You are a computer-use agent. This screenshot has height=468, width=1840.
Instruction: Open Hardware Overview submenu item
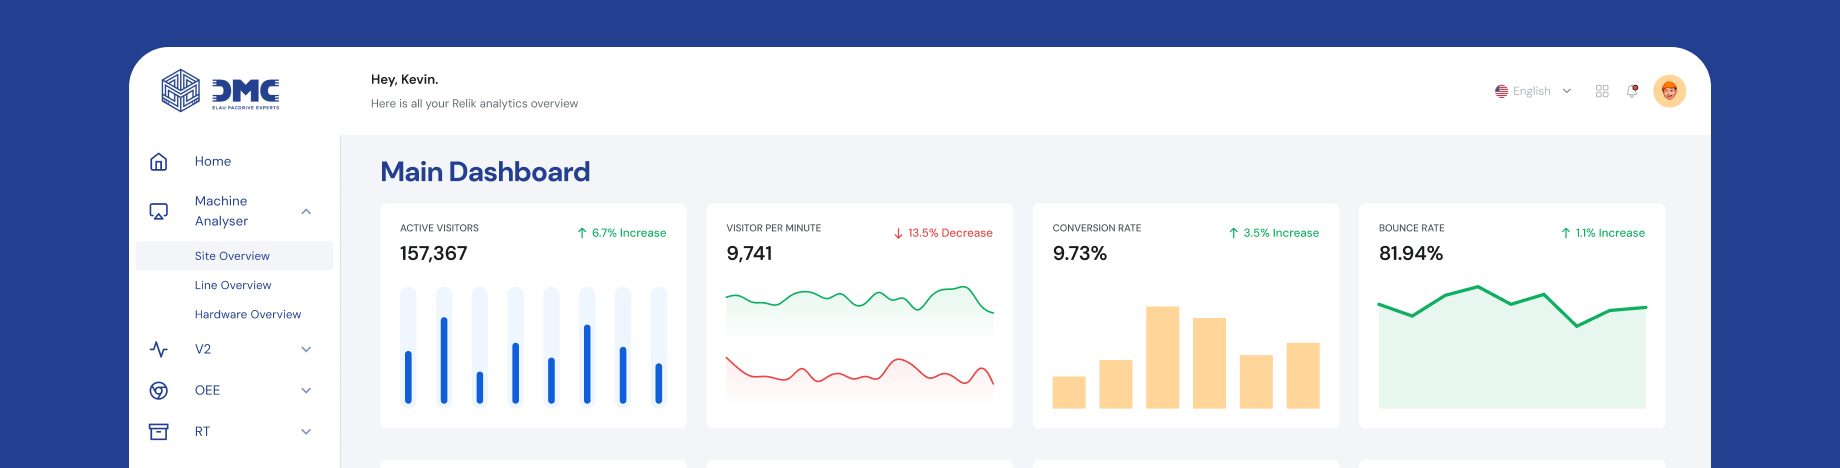coord(248,314)
